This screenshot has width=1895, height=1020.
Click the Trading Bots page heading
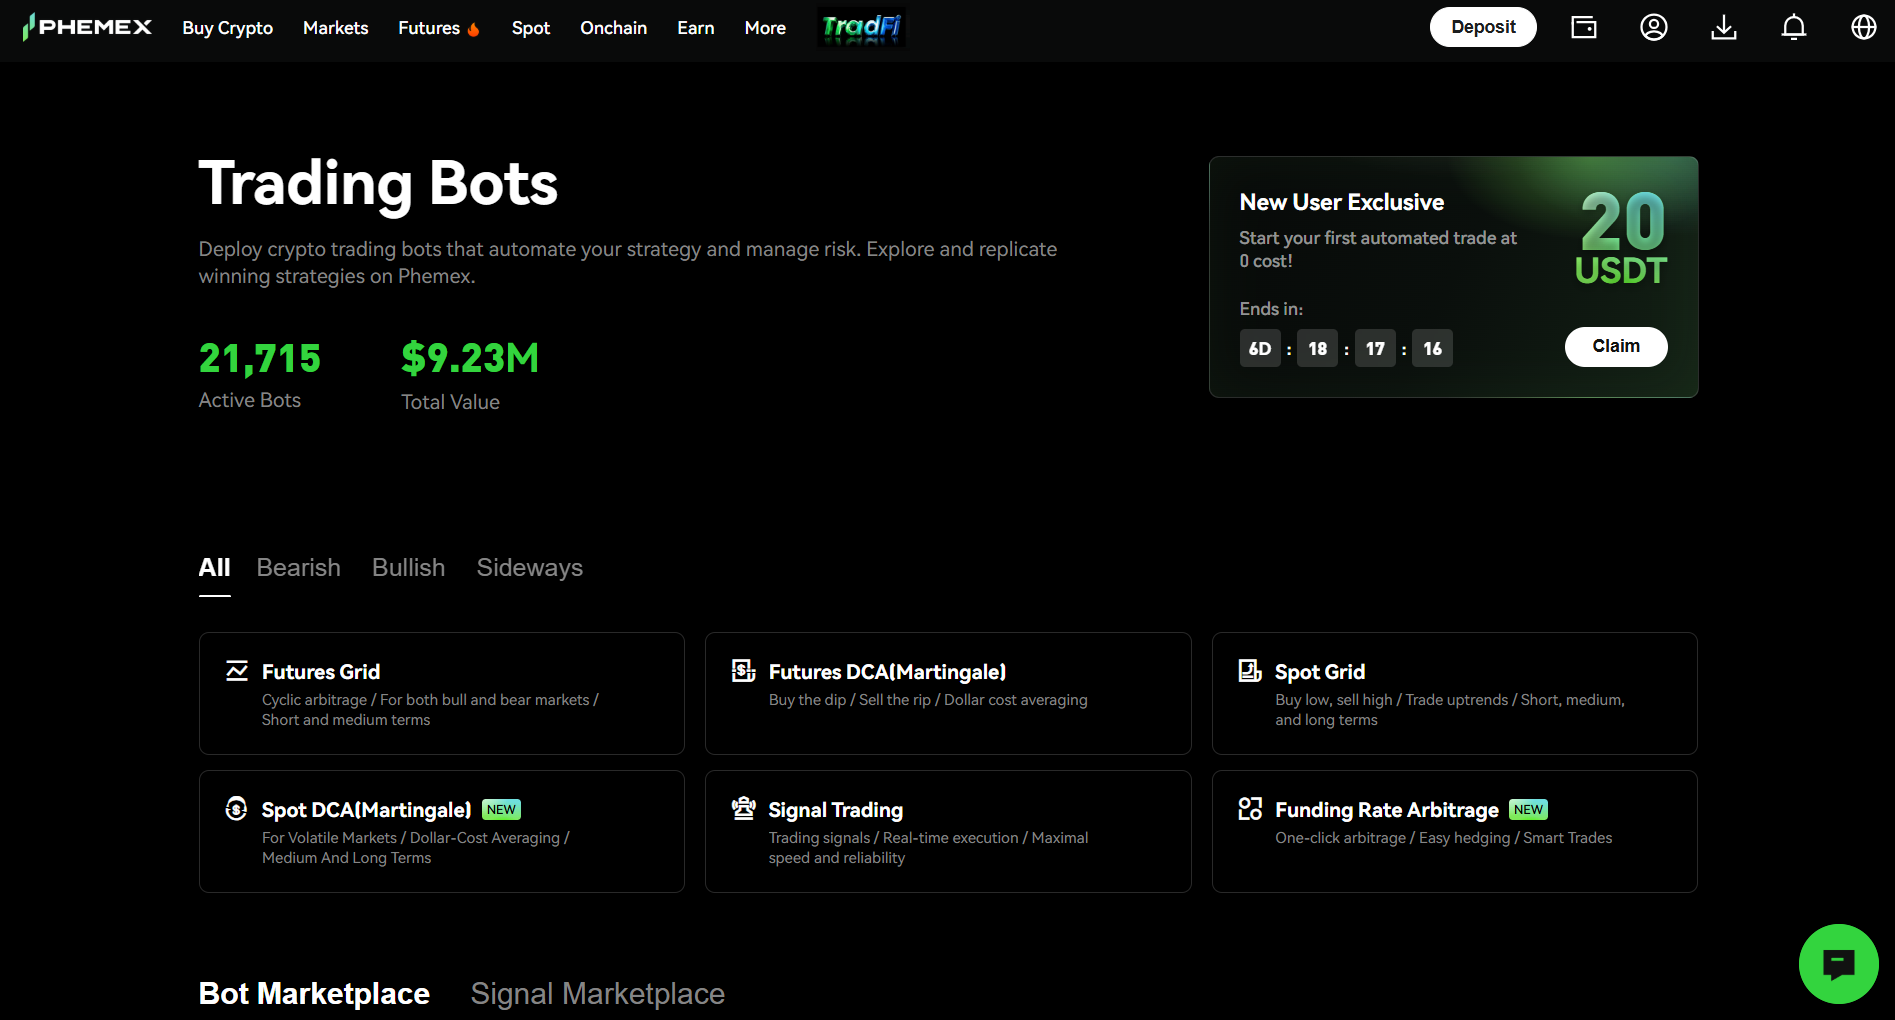pyautogui.click(x=378, y=184)
